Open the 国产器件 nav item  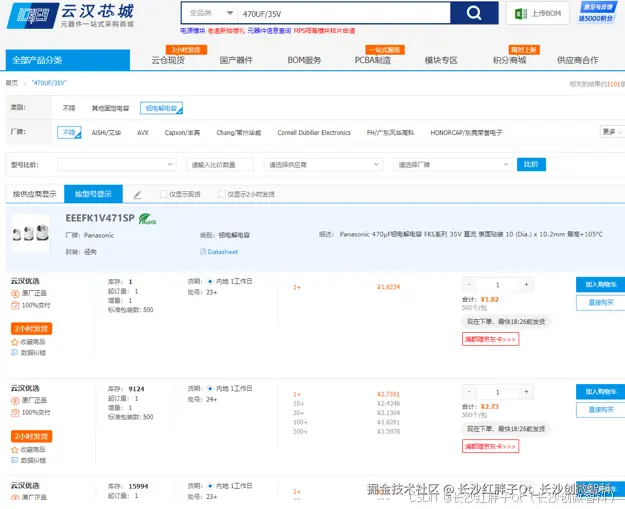(x=236, y=60)
